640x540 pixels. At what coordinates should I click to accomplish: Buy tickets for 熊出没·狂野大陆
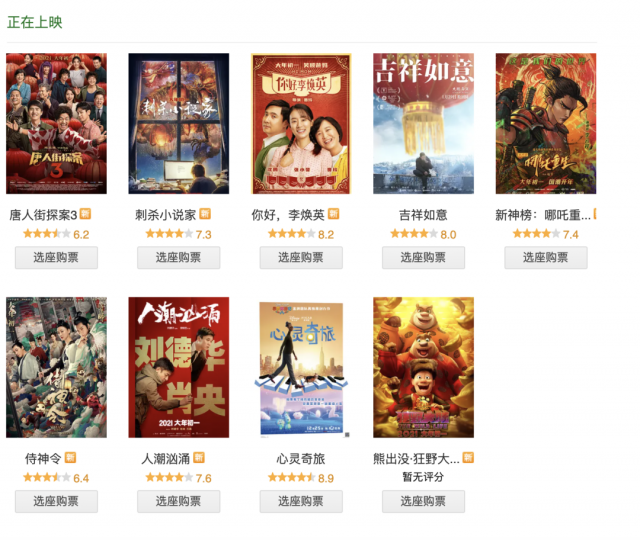pyautogui.click(x=423, y=501)
